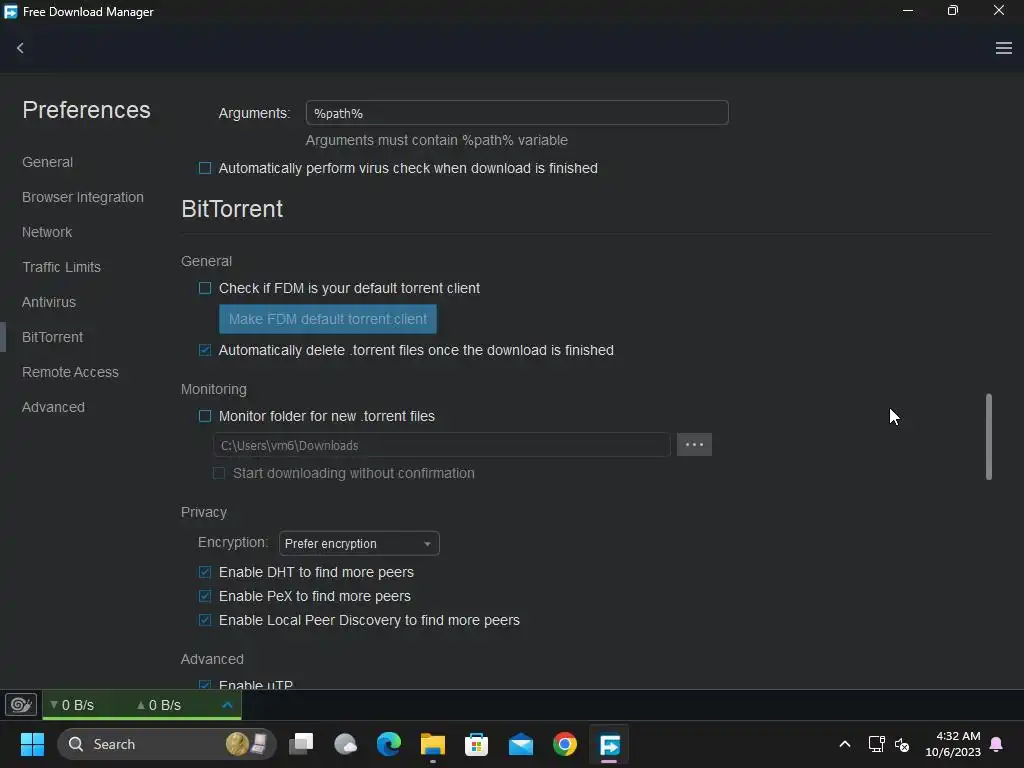Enable automatic virus check after download
The image size is (1024, 768).
[x=205, y=168]
